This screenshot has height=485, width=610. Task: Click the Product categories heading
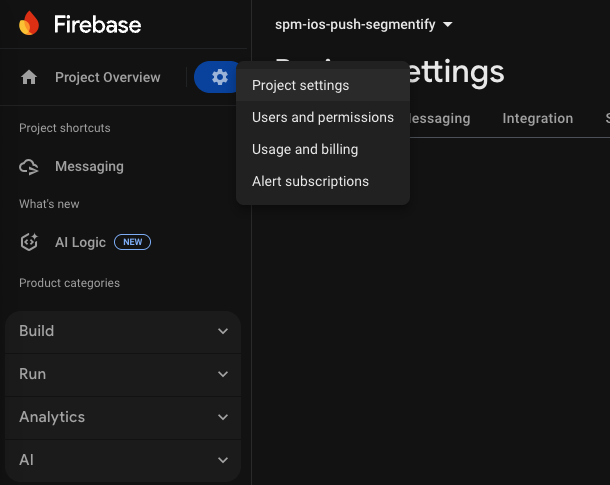(69, 283)
